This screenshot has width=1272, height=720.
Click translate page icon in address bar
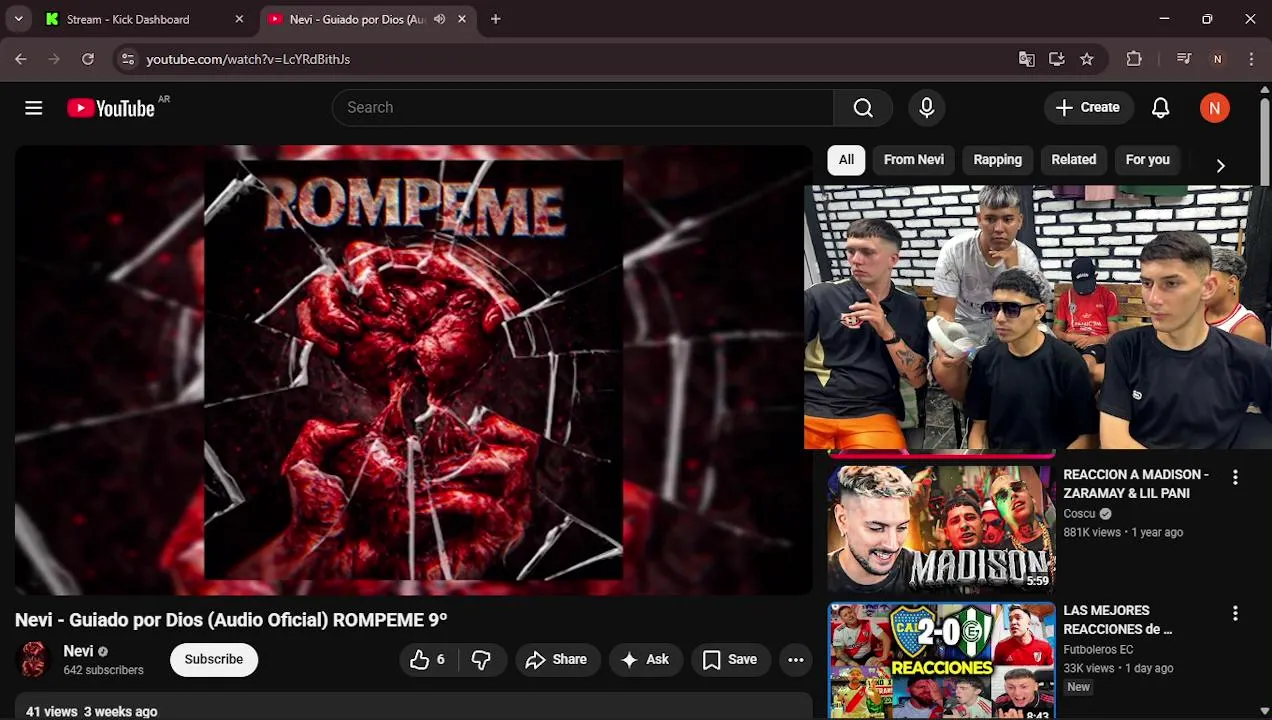click(x=1026, y=59)
